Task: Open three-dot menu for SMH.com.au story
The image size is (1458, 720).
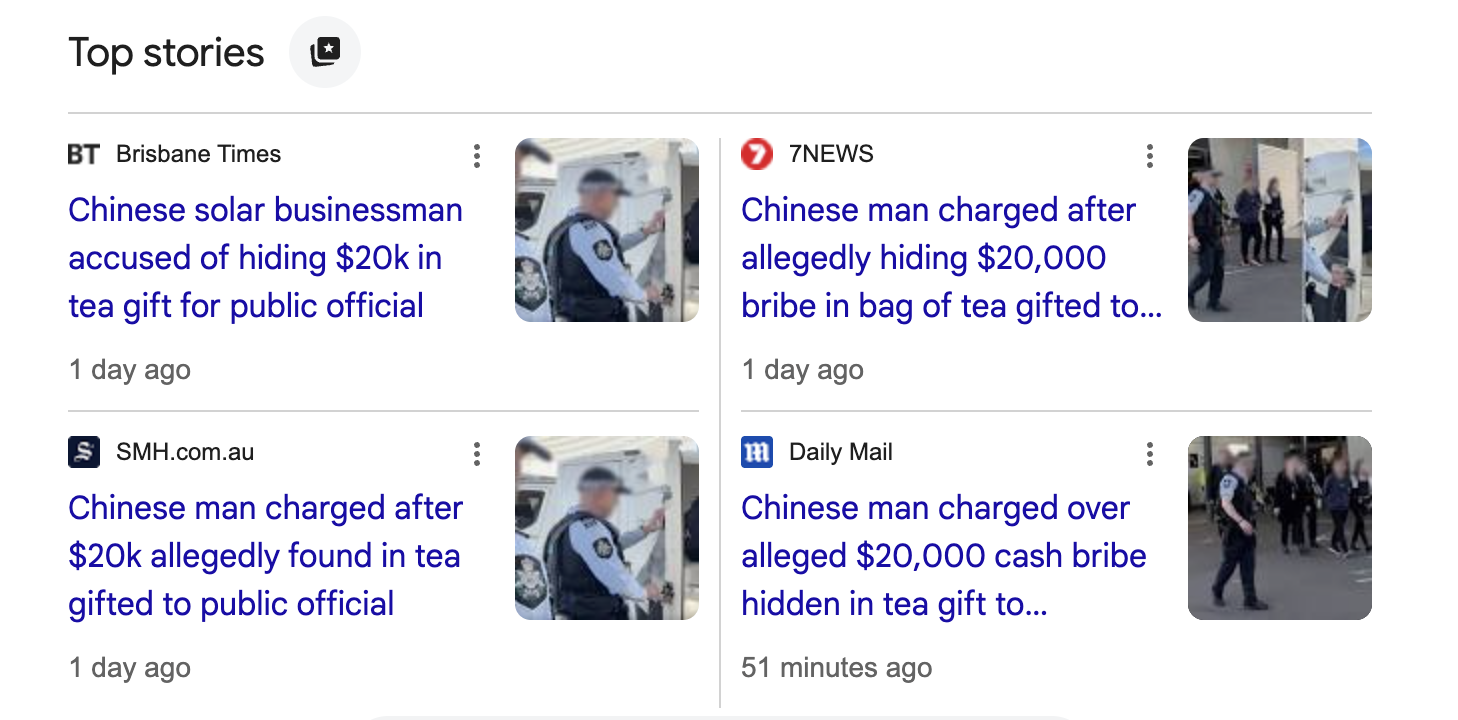Action: (477, 453)
